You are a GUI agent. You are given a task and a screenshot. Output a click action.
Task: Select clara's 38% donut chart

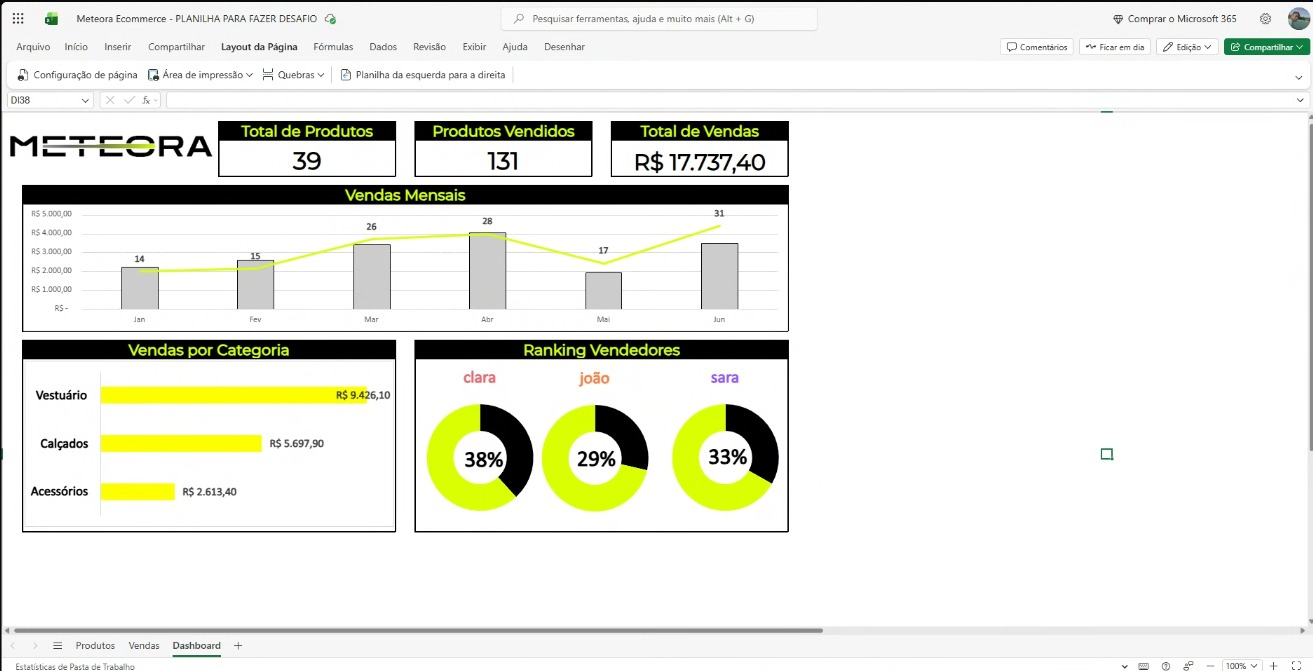pyautogui.click(x=480, y=458)
